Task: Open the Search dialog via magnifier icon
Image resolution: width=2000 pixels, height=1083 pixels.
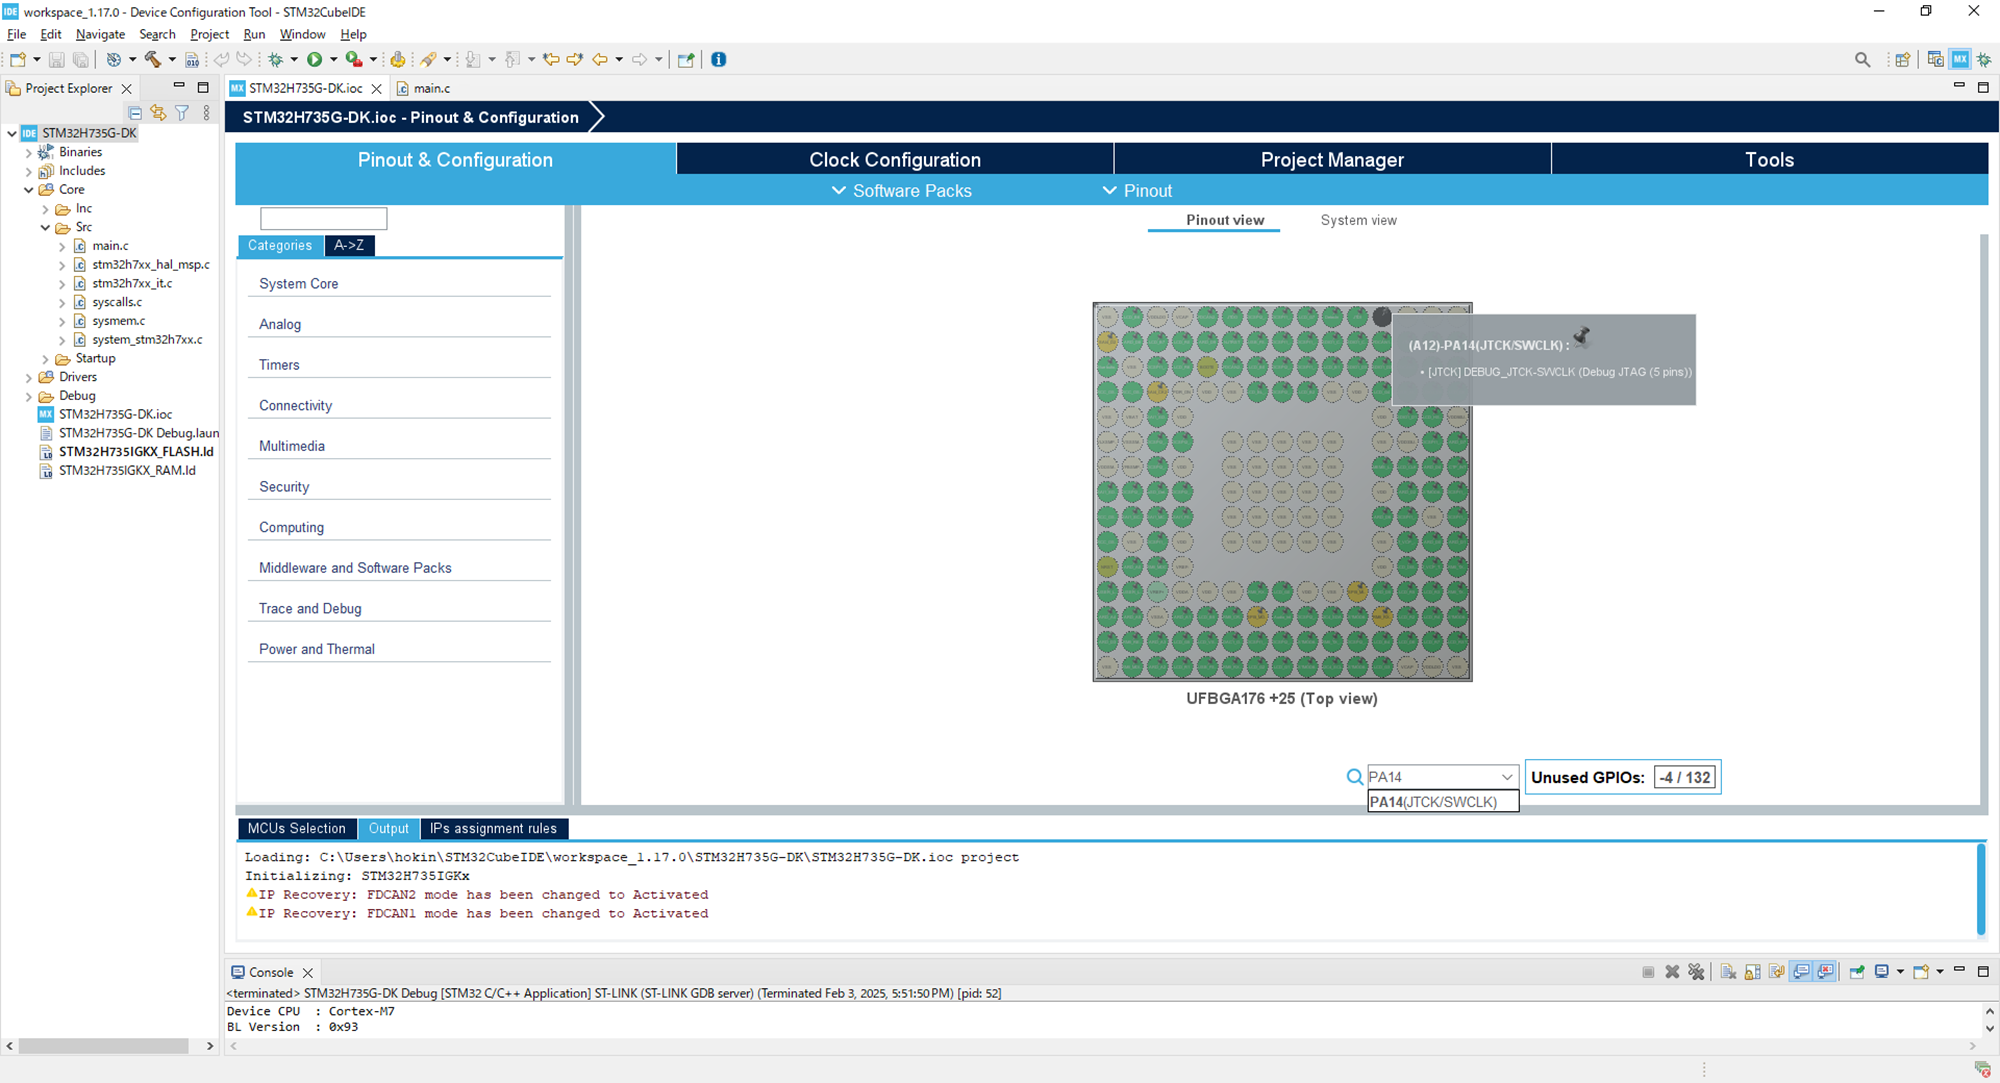Action: pos(1862,59)
